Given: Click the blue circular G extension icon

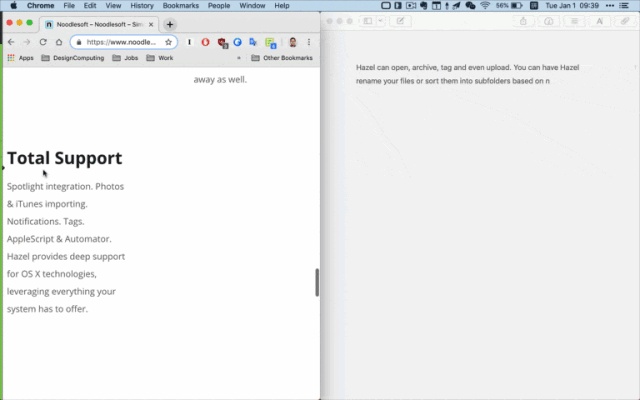Looking at the screenshot, I should [x=237, y=42].
